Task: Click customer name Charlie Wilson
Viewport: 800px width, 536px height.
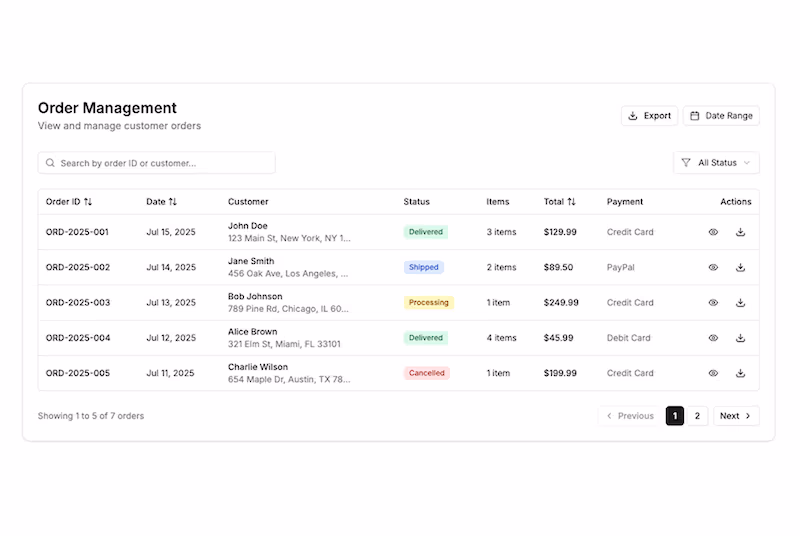Action: tap(258, 367)
